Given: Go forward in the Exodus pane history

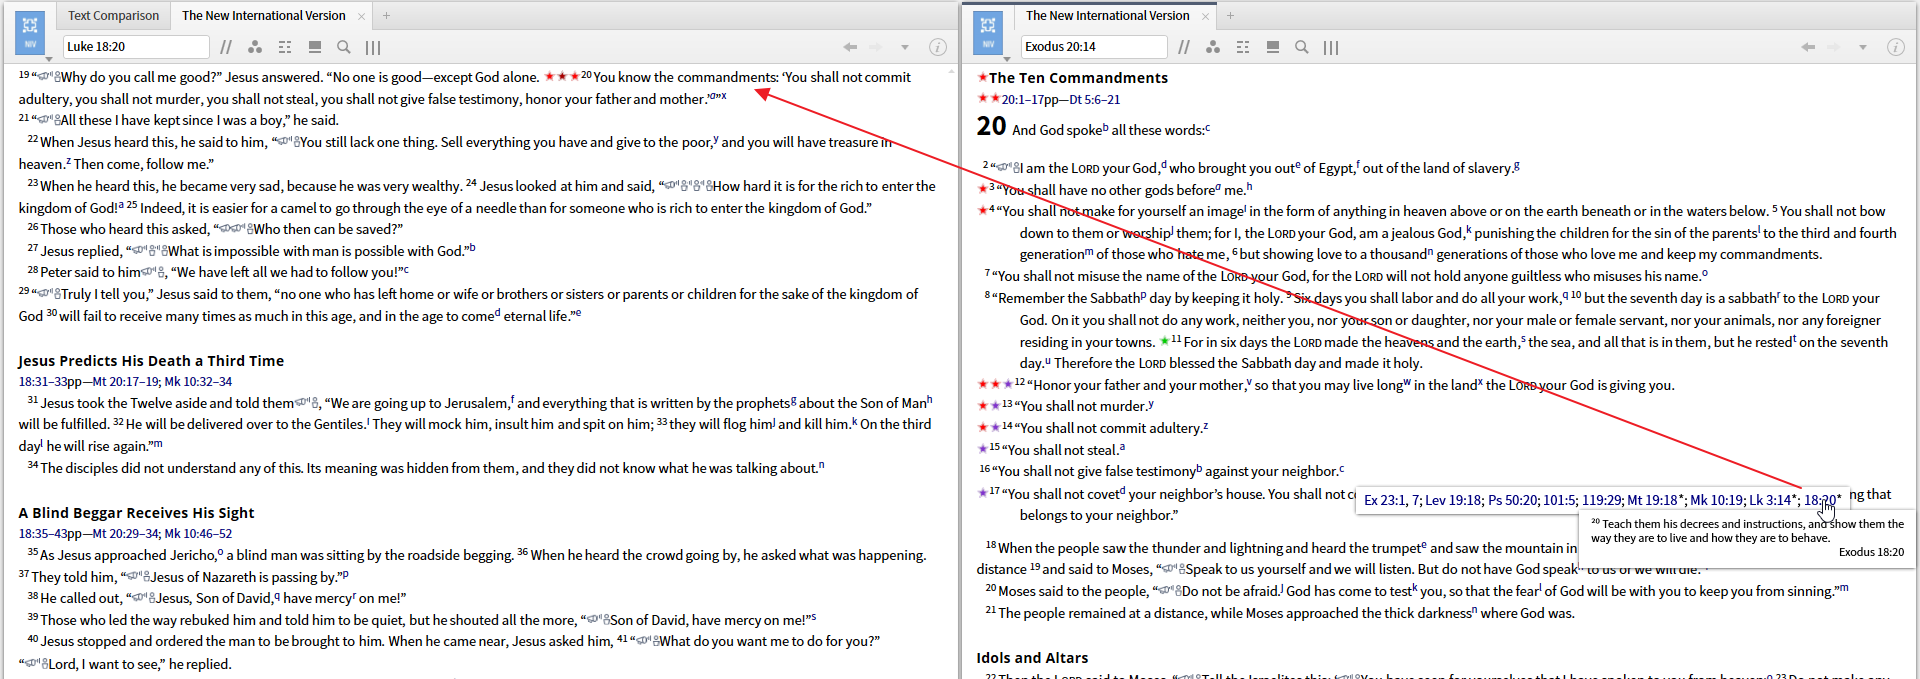Looking at the screenshot, I should (1834, 47).
